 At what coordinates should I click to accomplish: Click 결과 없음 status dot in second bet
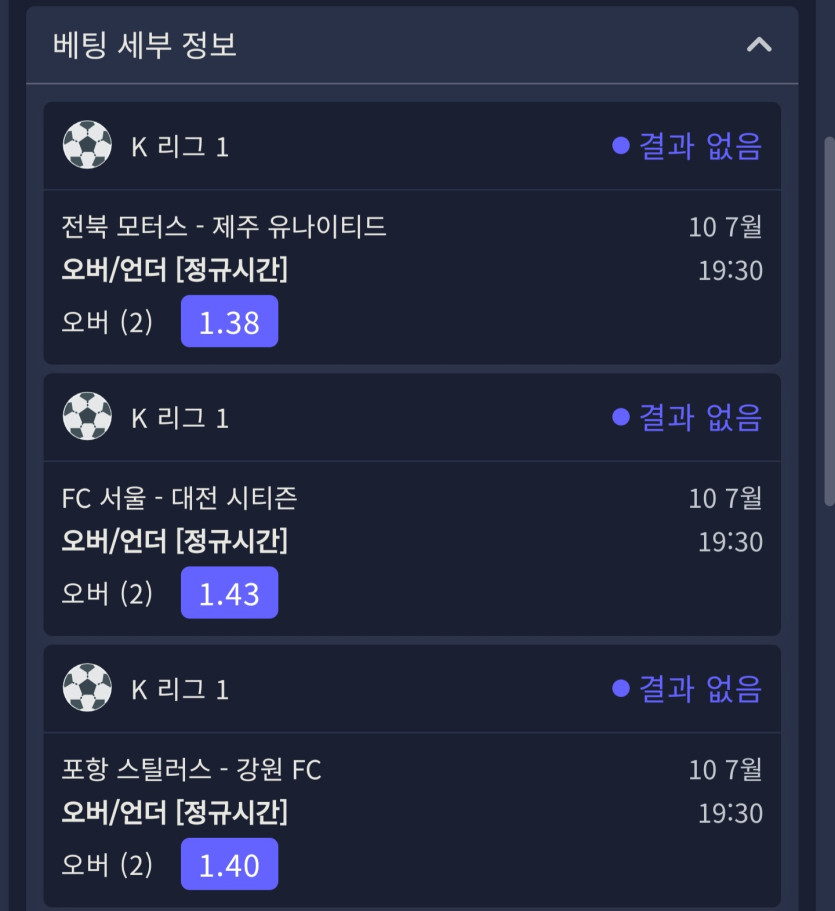pyautogui.click(x=621, y=417)
